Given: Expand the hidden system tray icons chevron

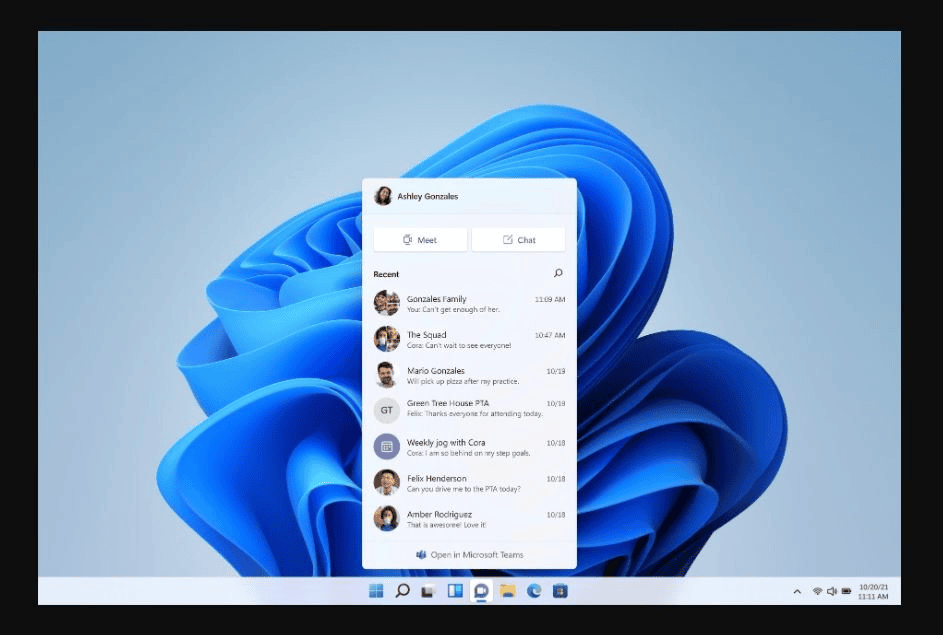Looking at the screenshot, I should [797, 592].
